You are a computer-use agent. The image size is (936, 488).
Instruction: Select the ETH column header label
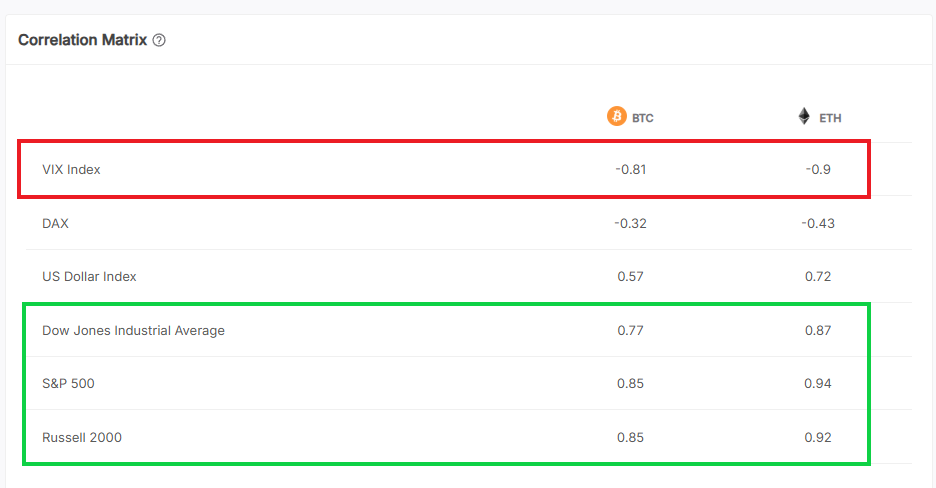(830, 118)
